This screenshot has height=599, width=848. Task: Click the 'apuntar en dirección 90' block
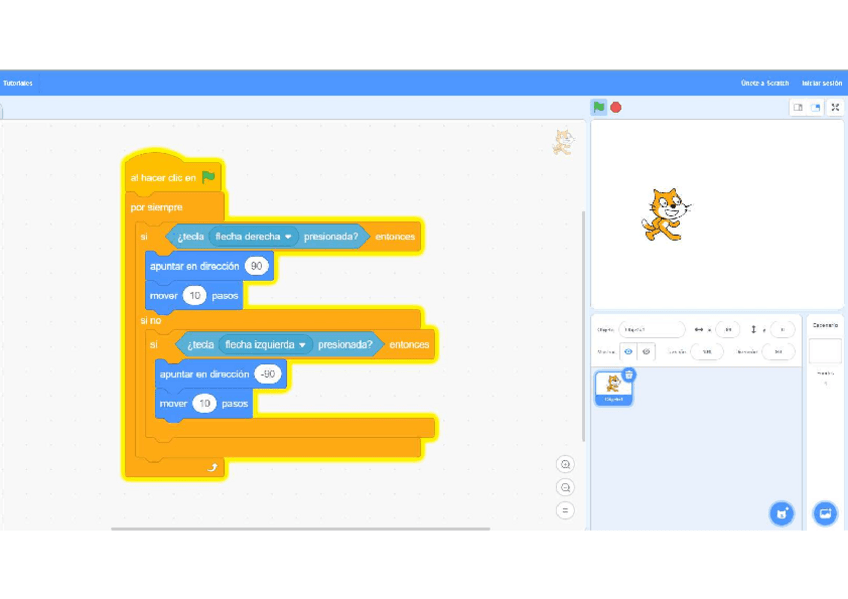(x=209, y=266)
